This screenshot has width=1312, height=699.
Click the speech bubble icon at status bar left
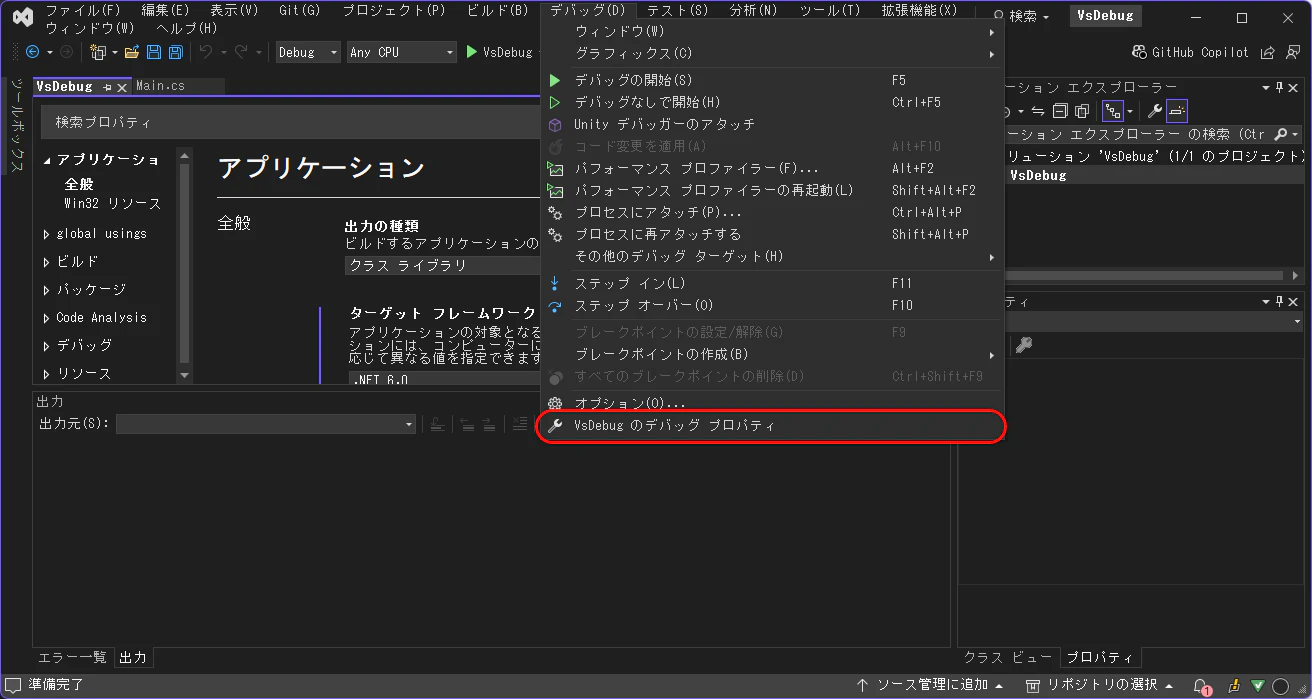click(14, 685)
